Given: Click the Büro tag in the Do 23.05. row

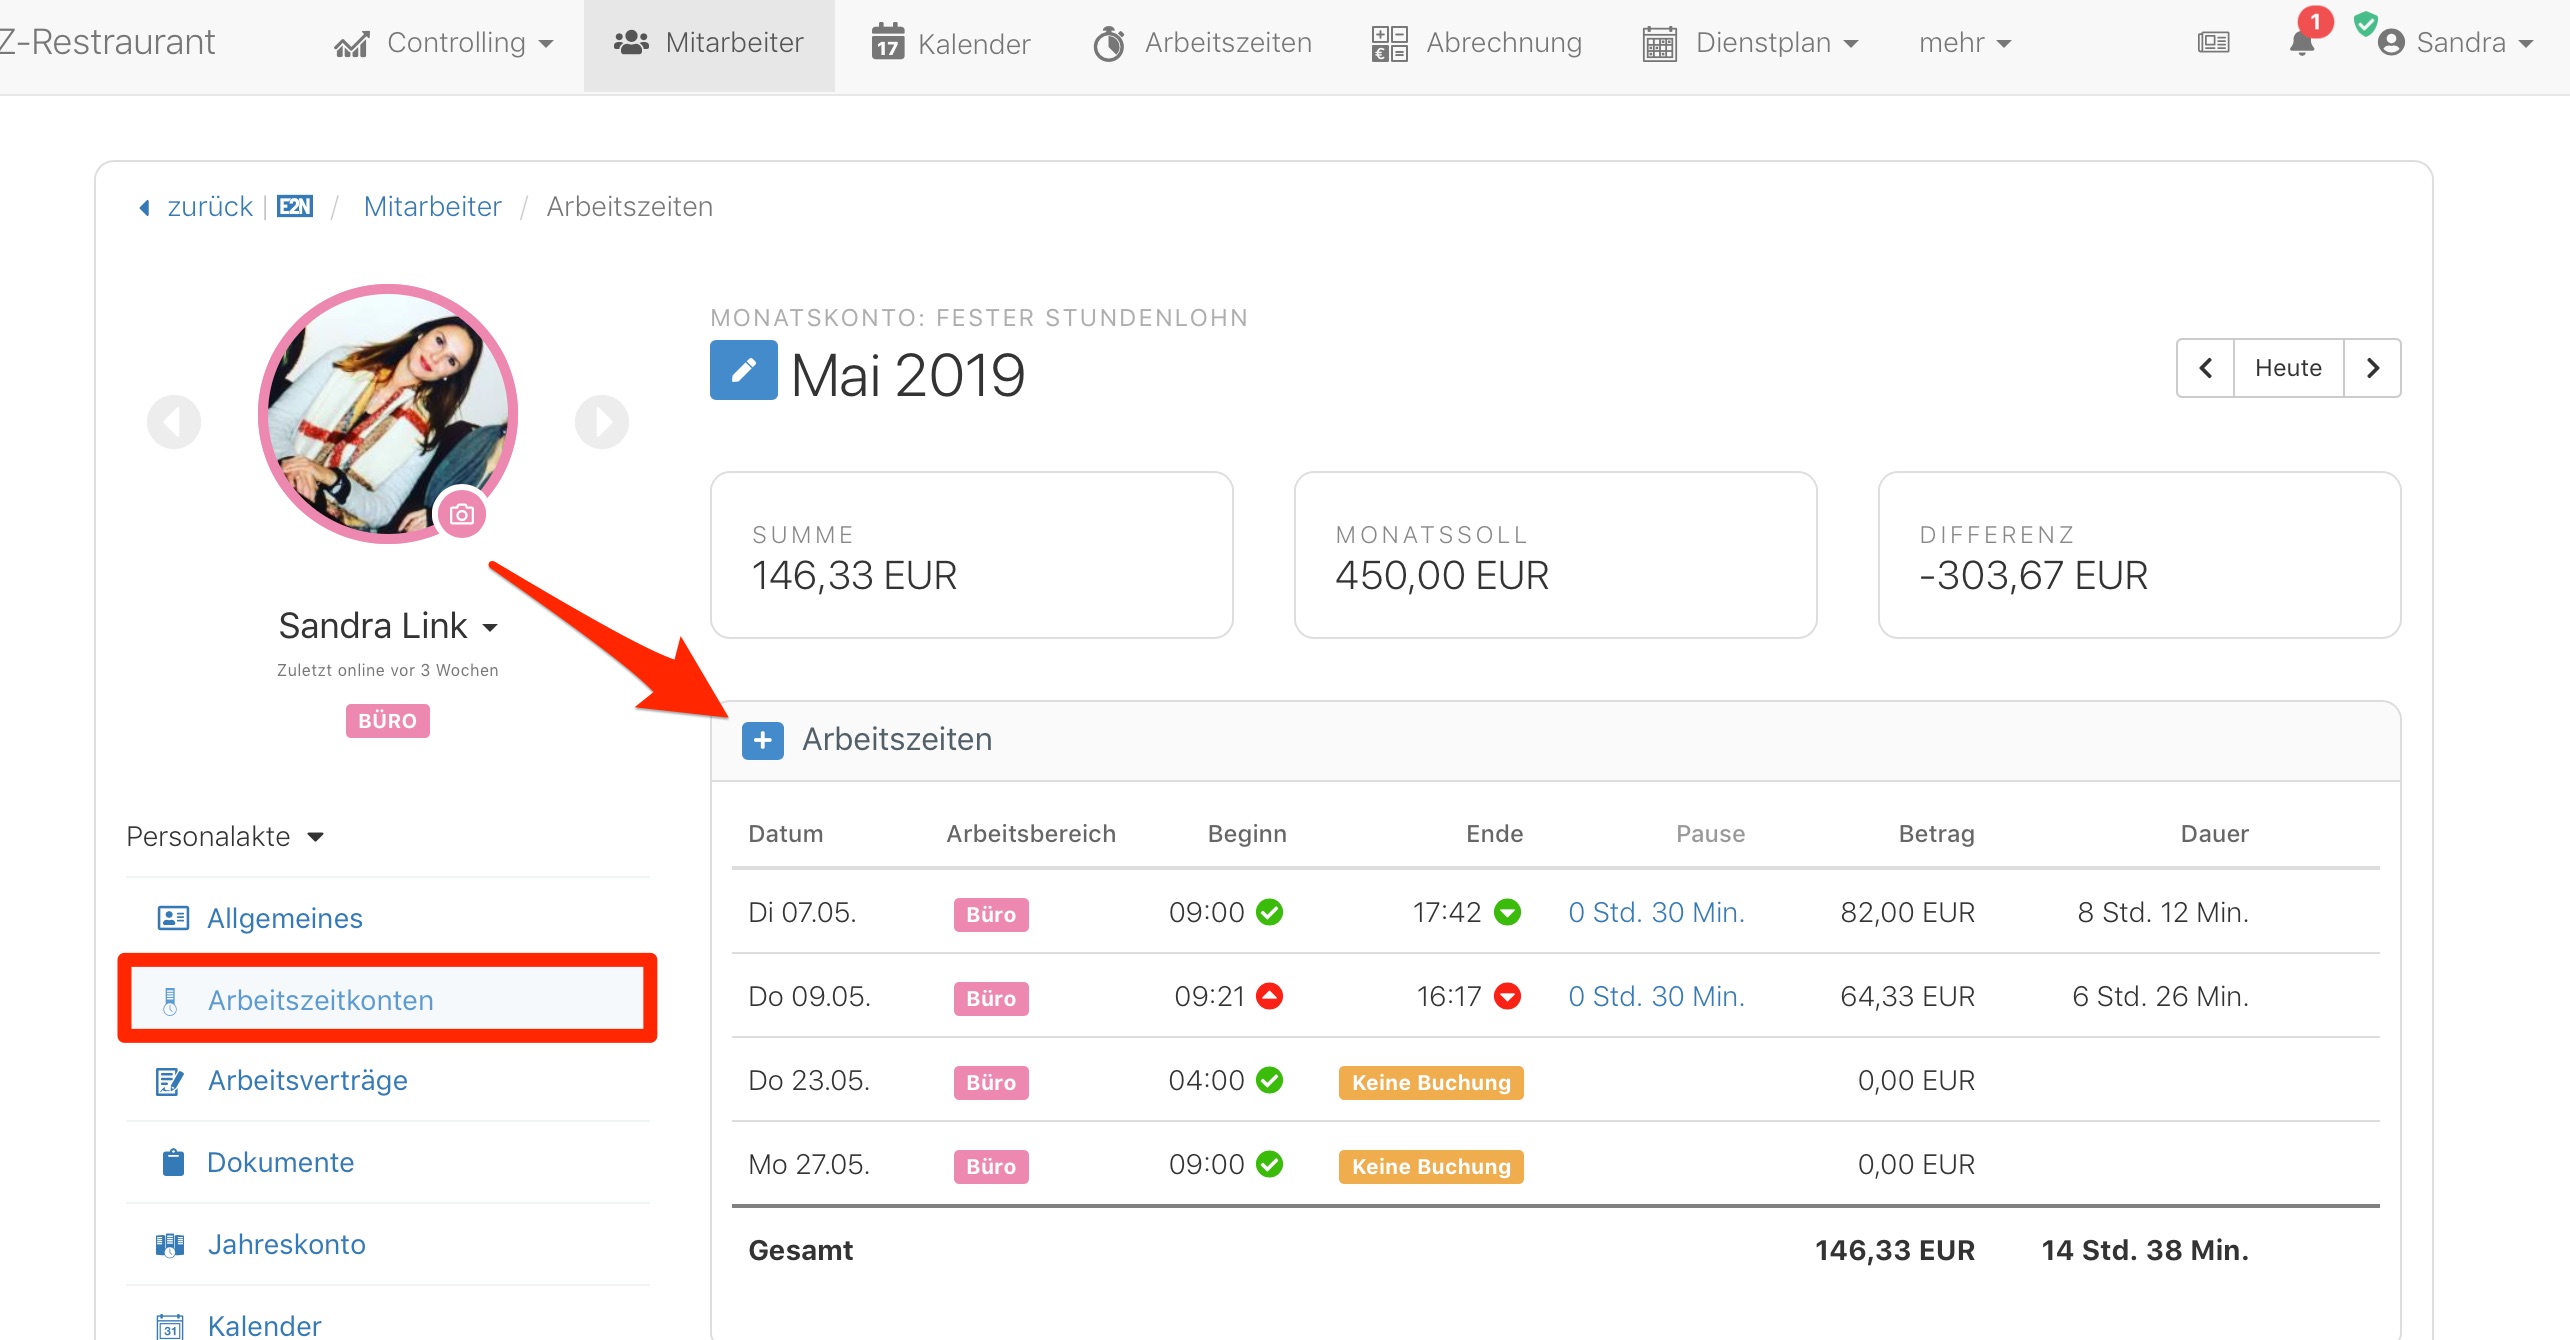Looking at the screenshot, I should [x=991, y=1082].
